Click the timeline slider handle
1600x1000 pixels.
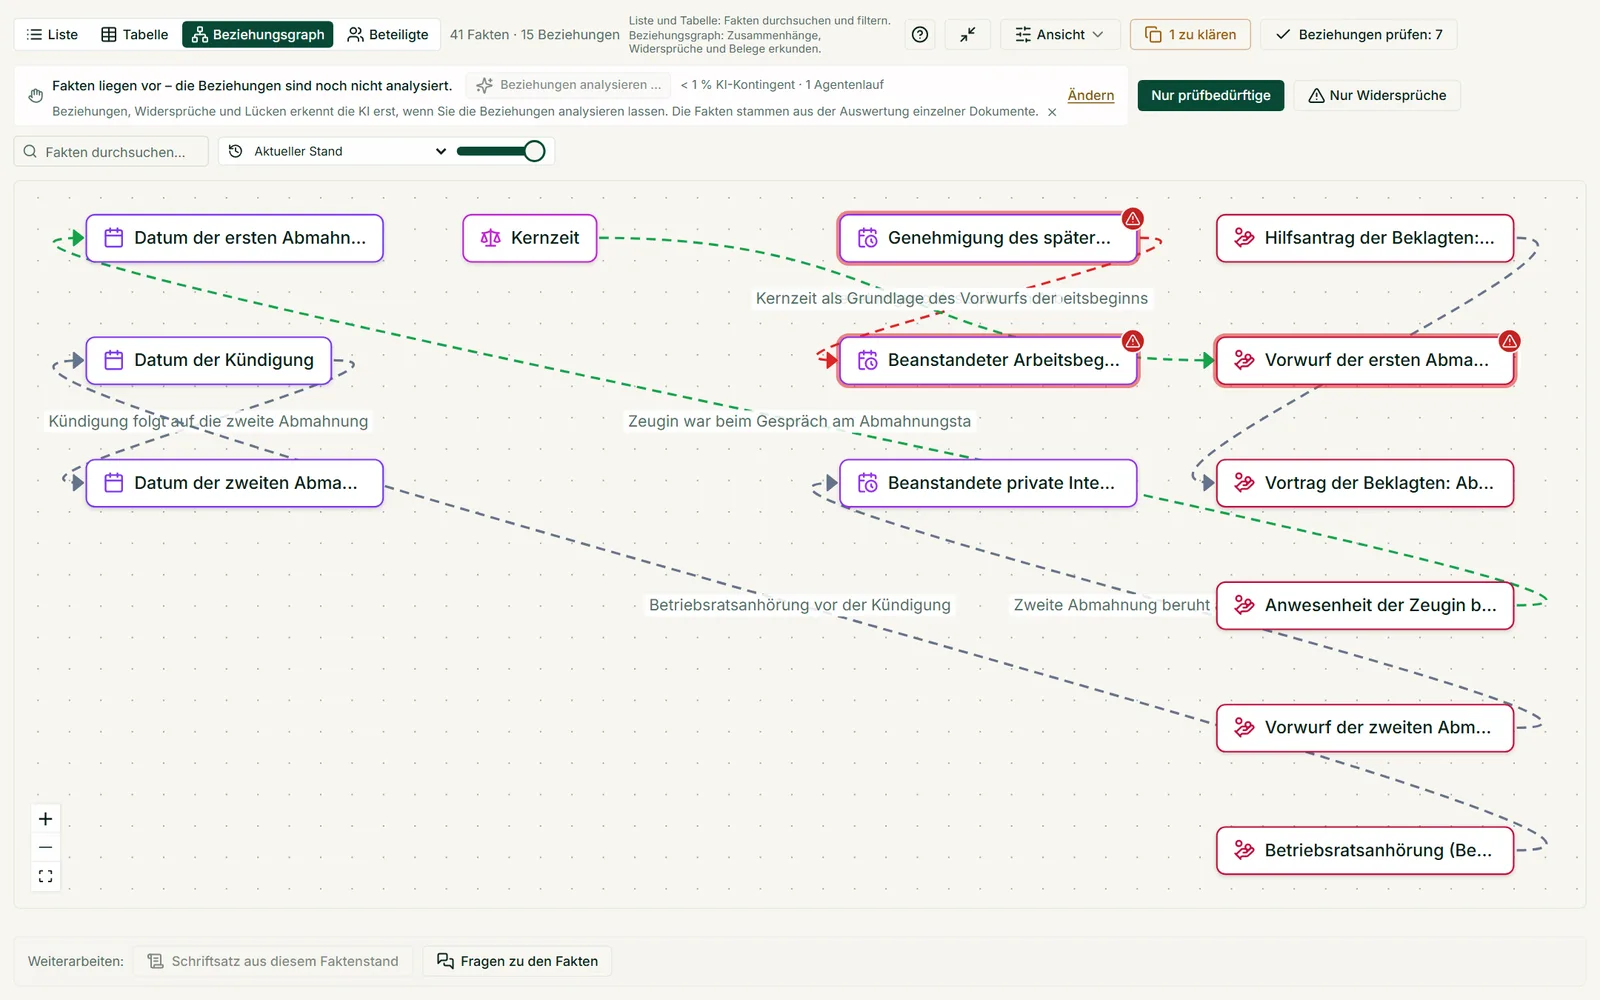(x=535, y=151)
